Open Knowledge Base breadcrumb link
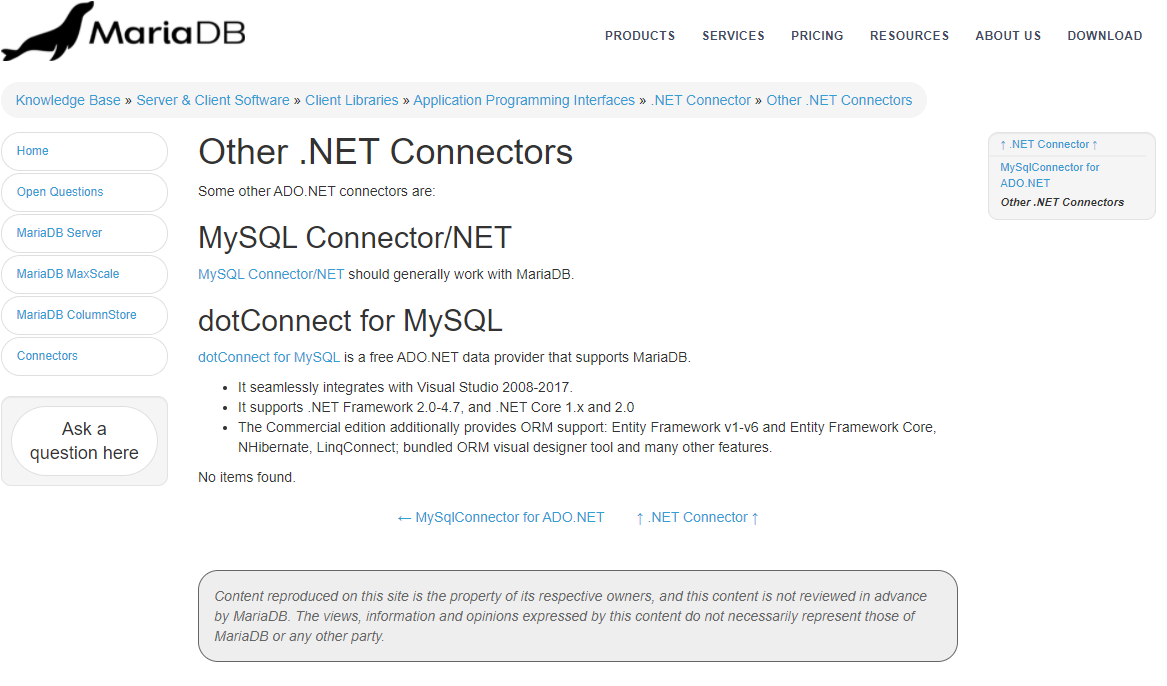1167x686 pixels. (x=68, y=100)
